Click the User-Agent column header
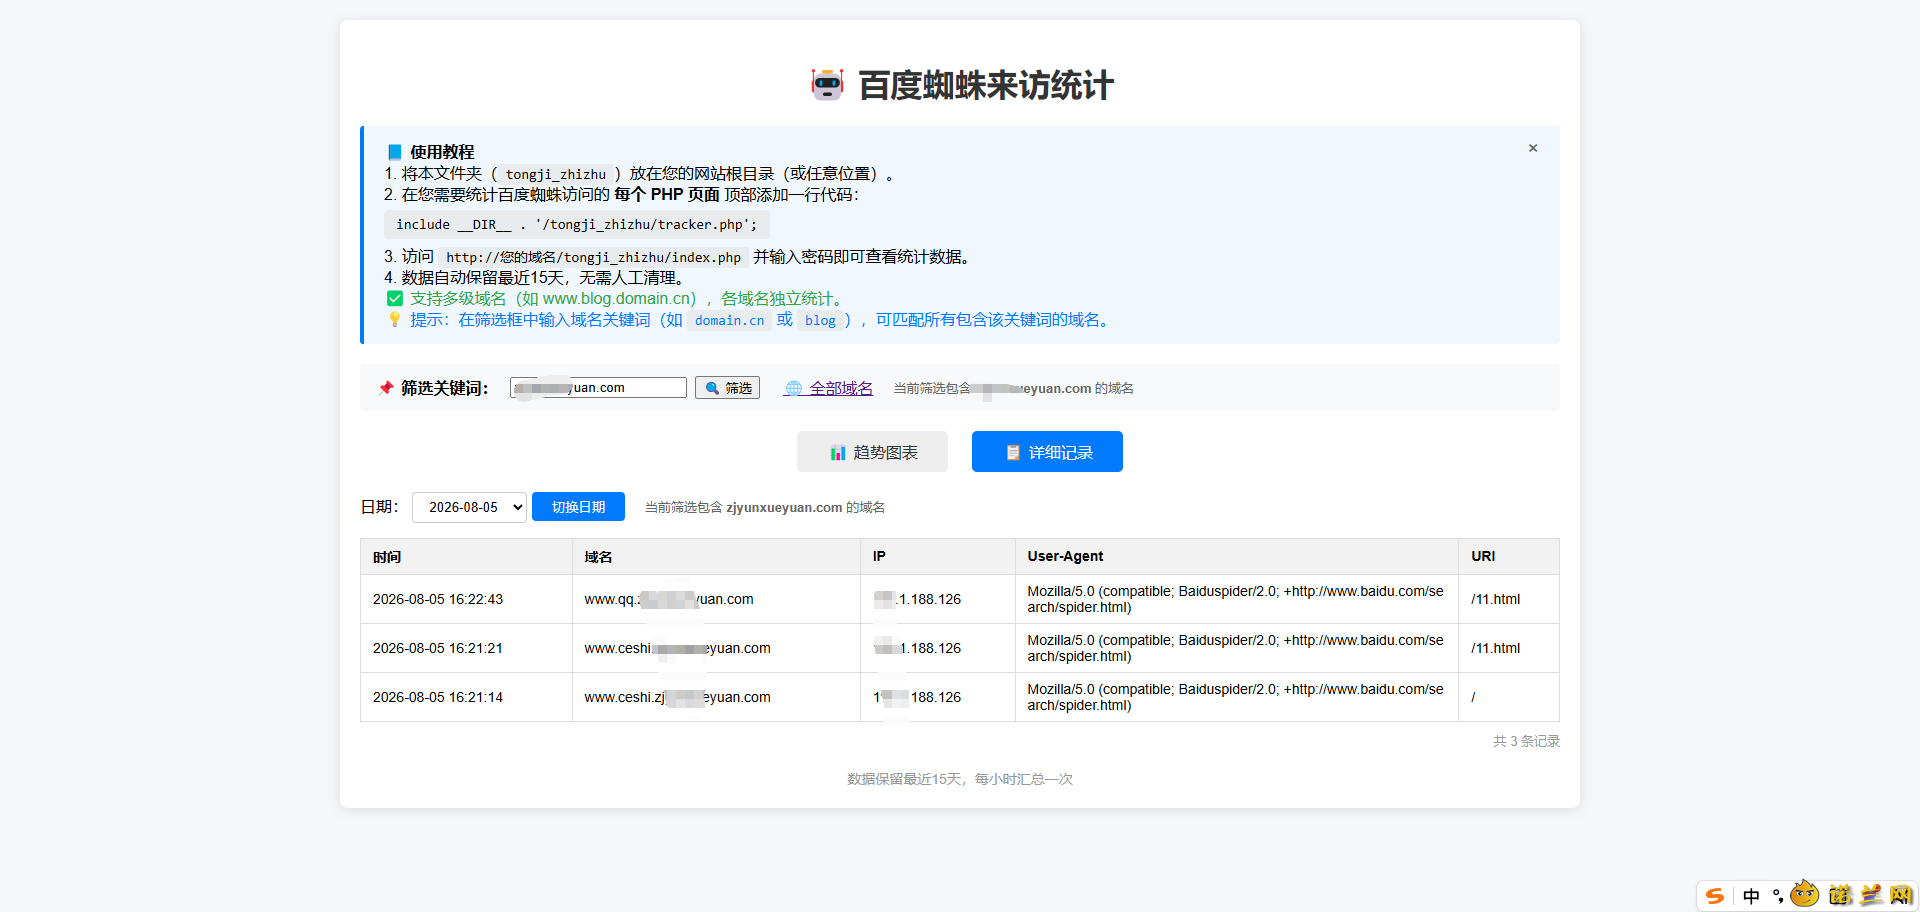The width and height of the screenshot is (1920, 912). (1065, 556)
